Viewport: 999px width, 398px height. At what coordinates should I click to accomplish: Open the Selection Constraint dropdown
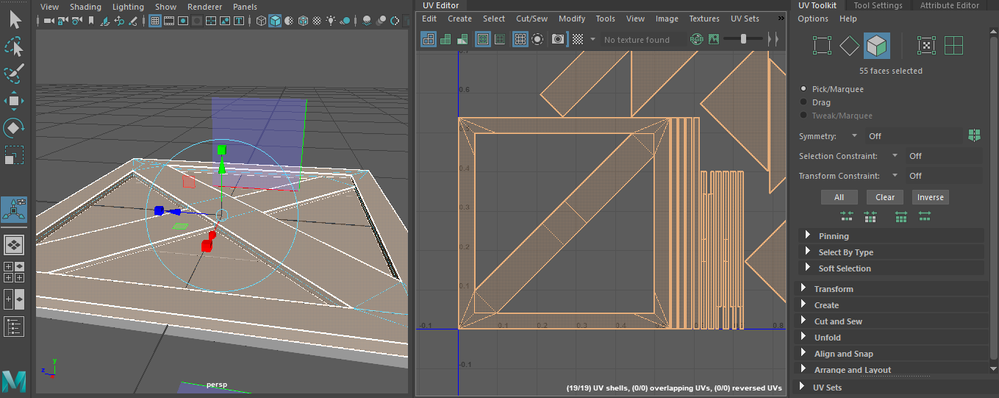(895, 156)
